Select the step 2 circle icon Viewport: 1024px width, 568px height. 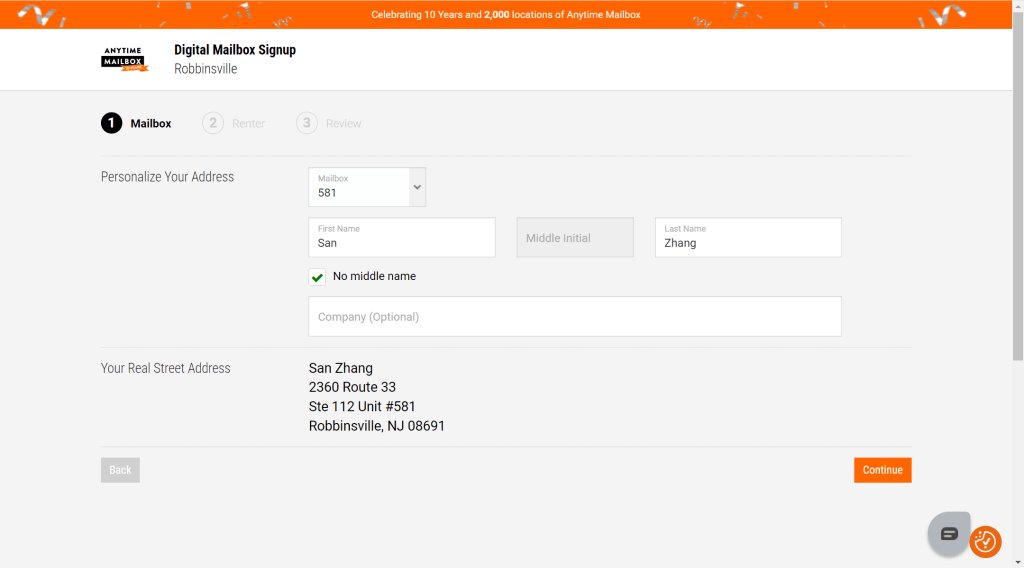pos(213,123)
